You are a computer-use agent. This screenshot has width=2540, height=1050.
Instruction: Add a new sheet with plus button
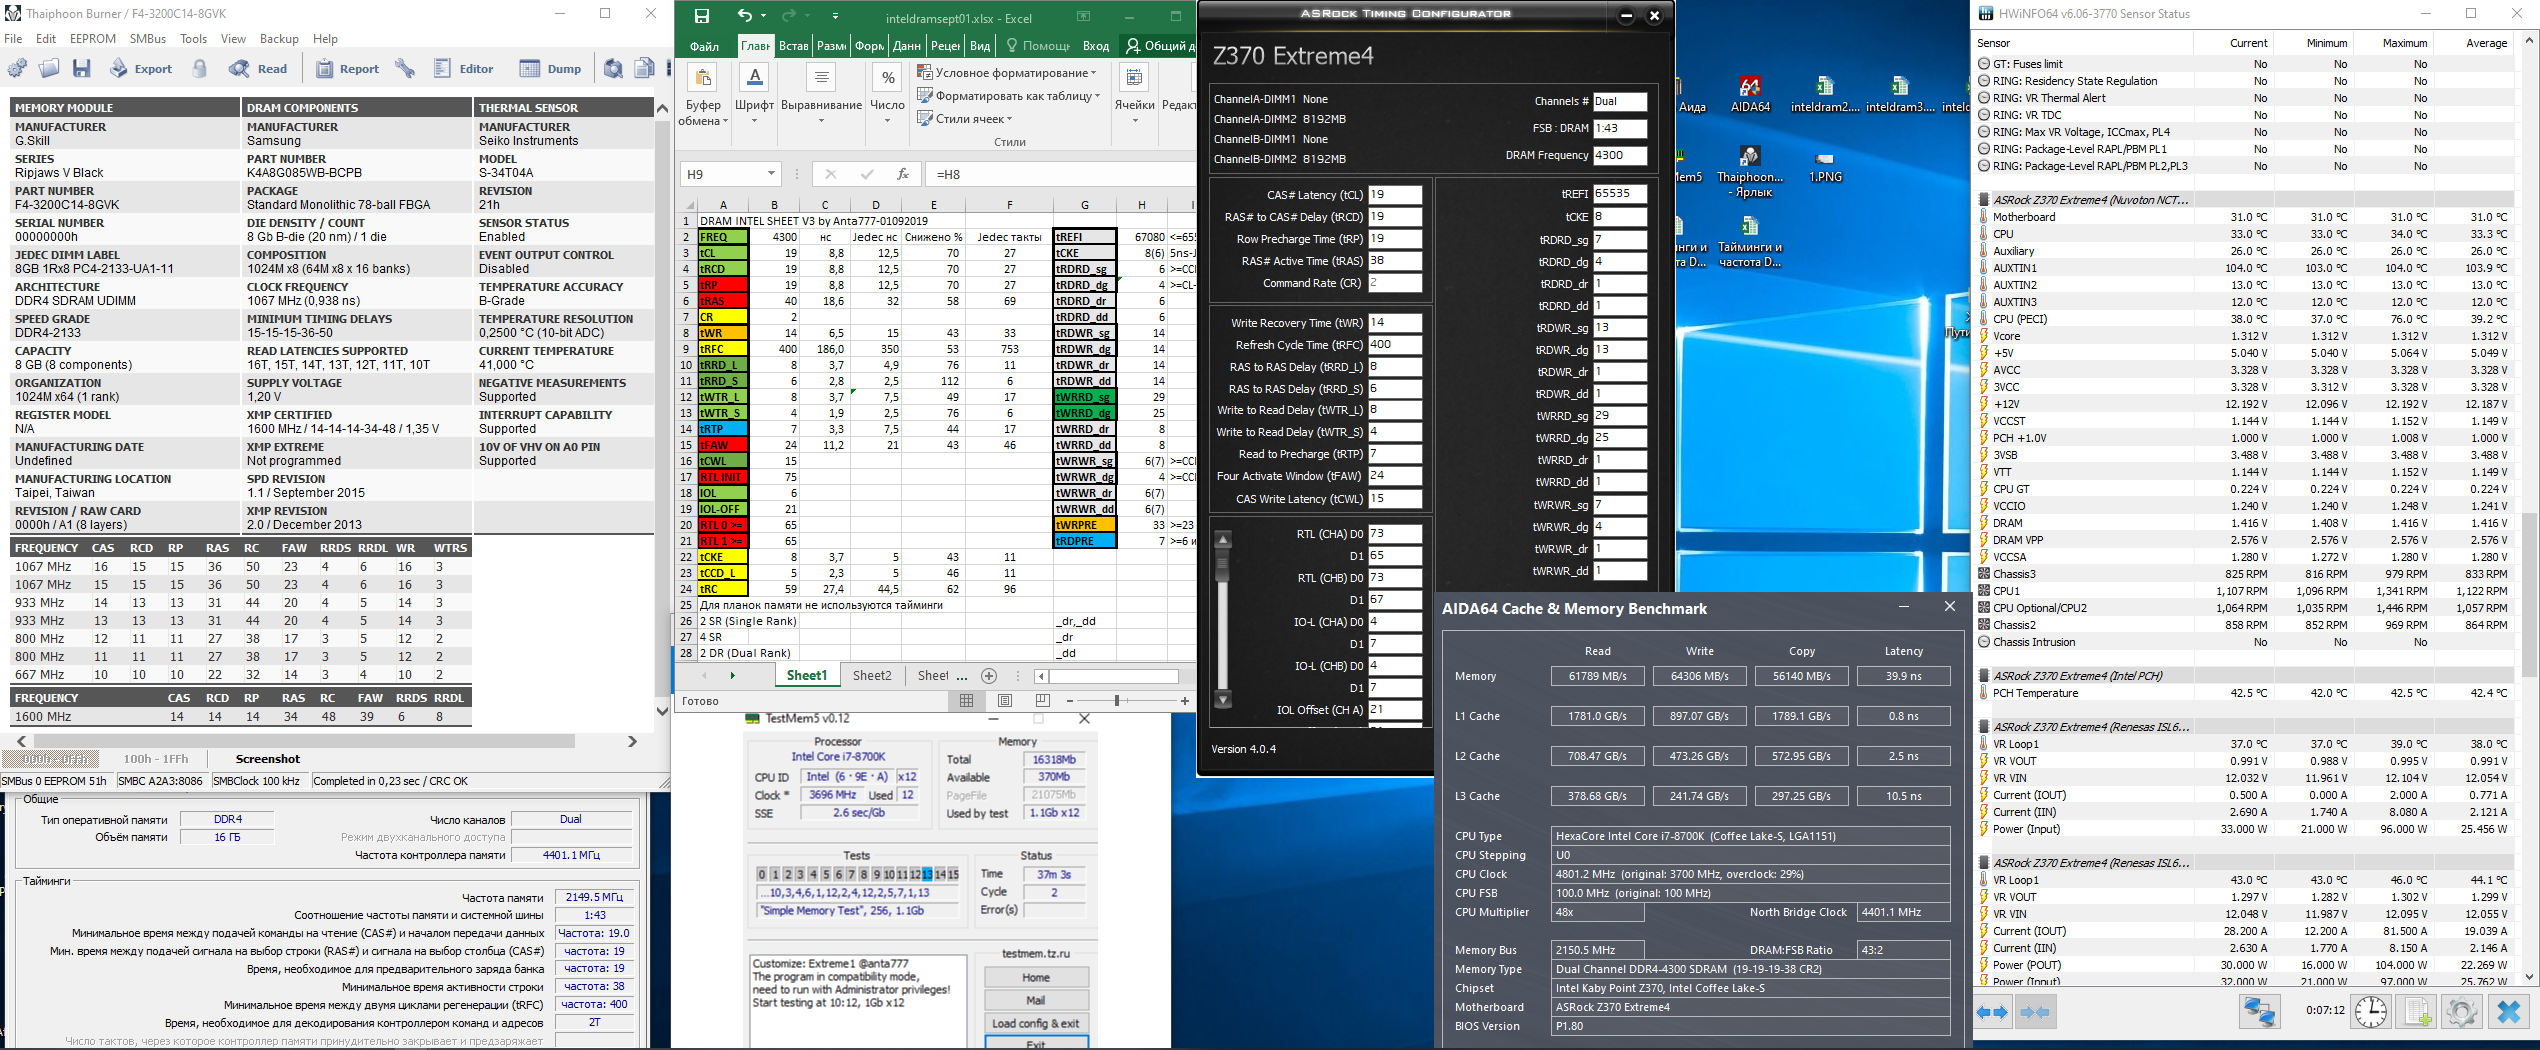[989, 676]
